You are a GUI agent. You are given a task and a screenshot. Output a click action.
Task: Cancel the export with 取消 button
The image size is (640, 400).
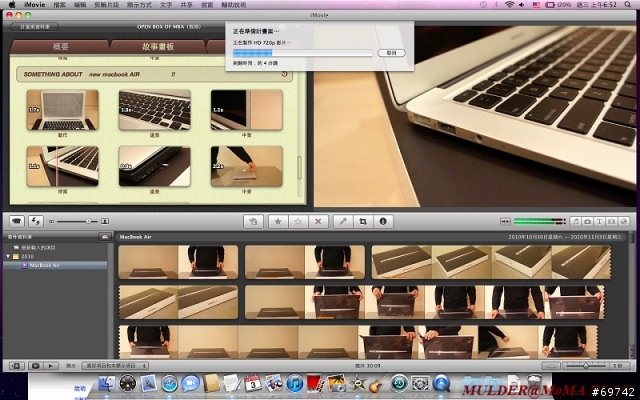[391, 53]
